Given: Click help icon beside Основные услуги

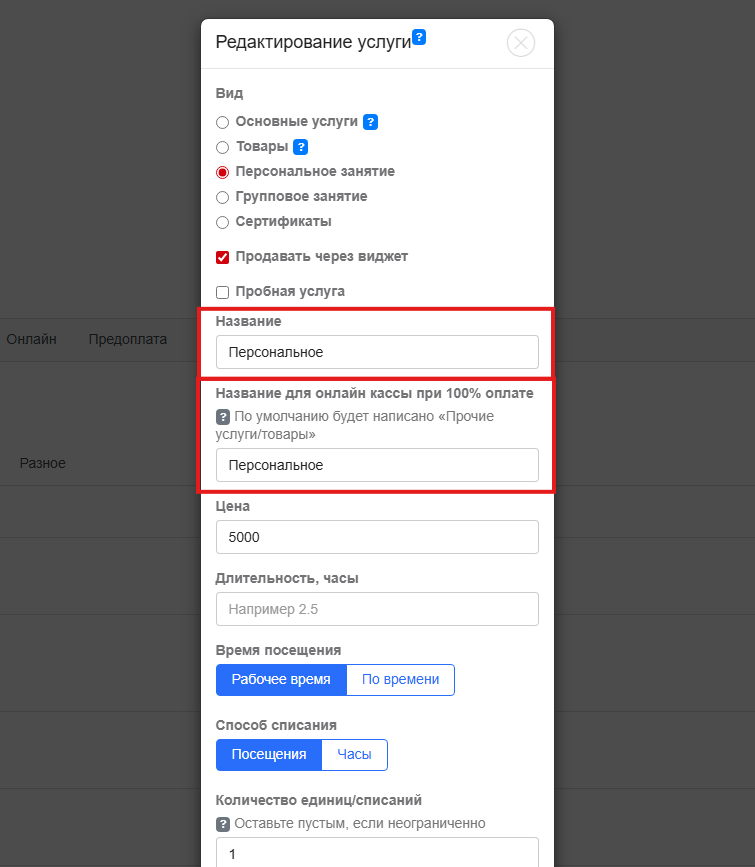Looking at the screenshot, I should (x=370, y=122).
